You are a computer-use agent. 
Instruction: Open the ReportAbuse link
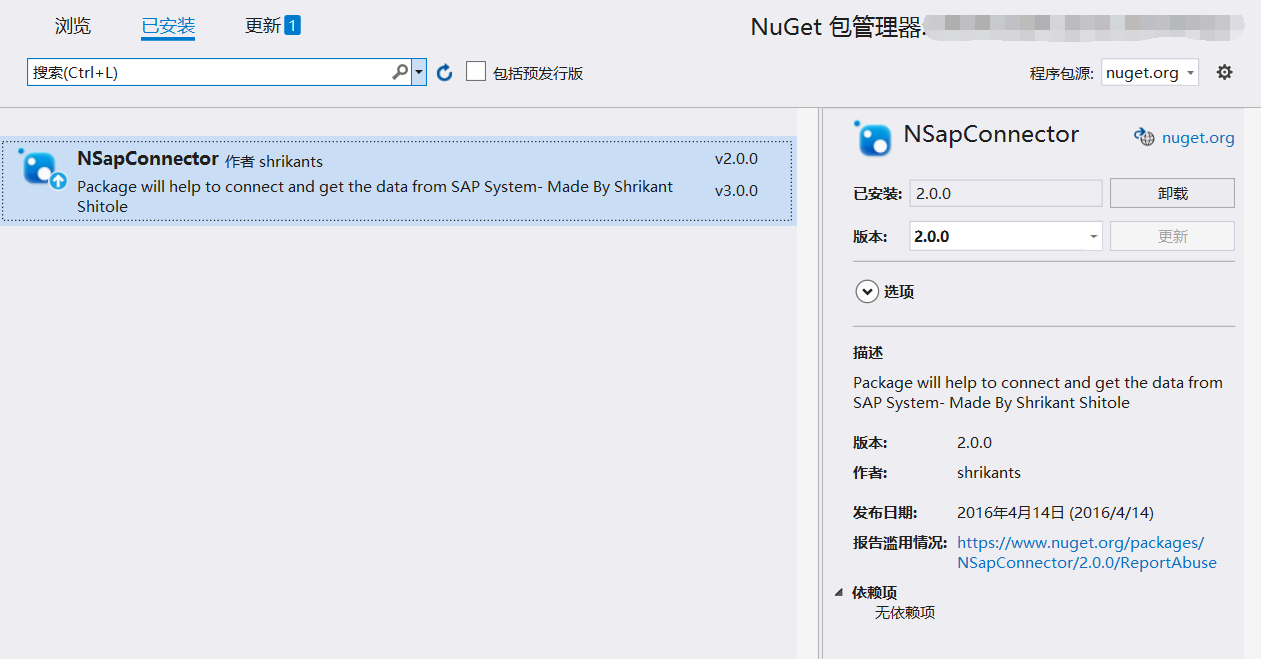point(1086,553)
